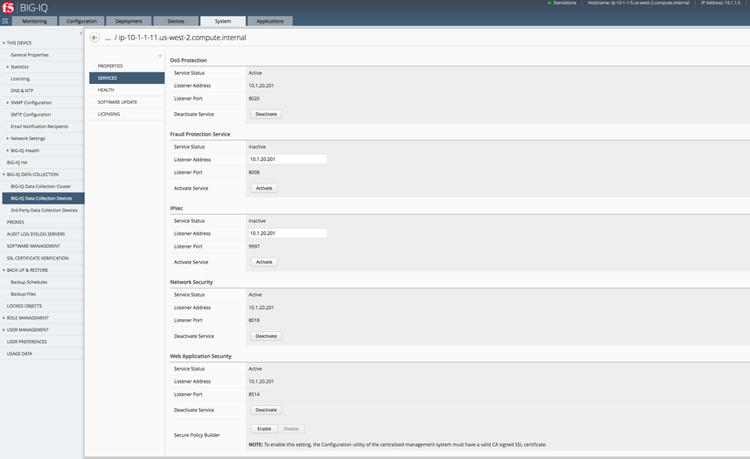Expand USER MANAGEMENT section
750x459 pixels.
(x=4, y=330)
